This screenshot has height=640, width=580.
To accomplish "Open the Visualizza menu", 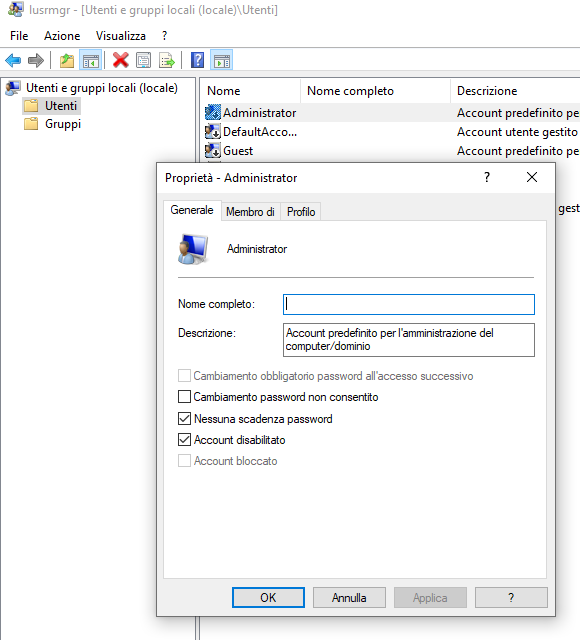I will 121,36.
